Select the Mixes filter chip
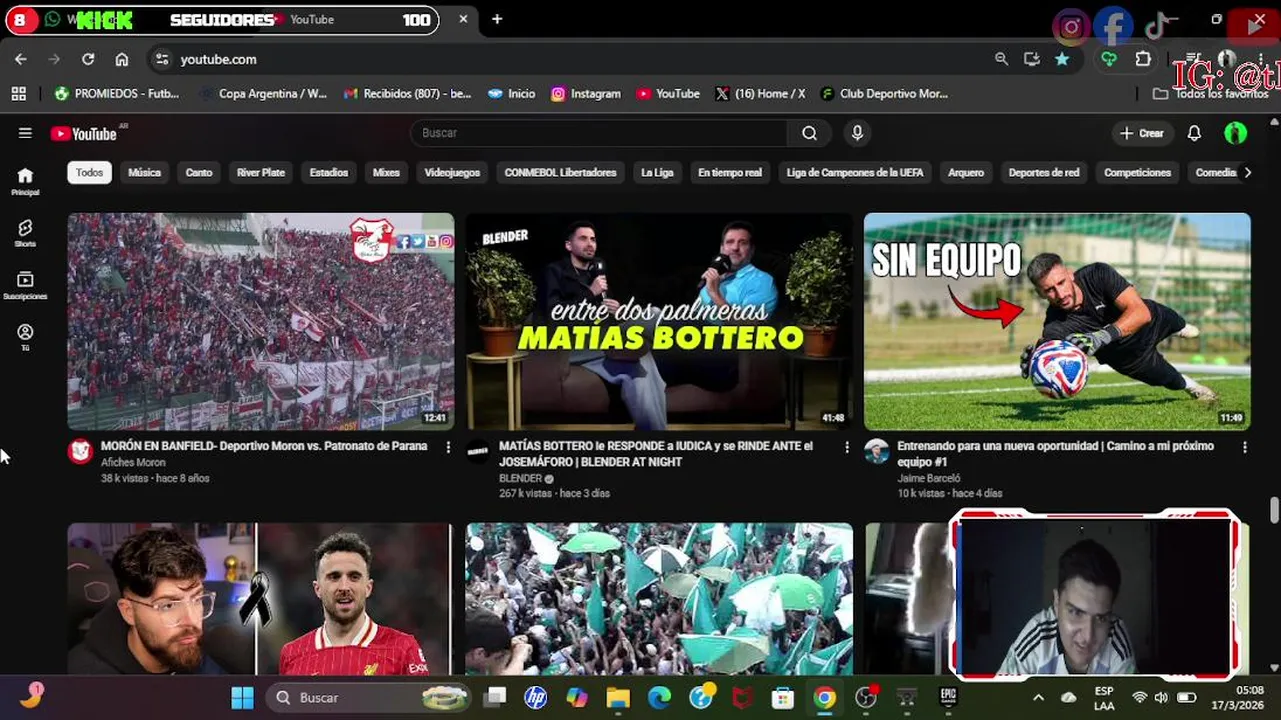Screen dimensions: 1281x720 tap(386, 172)
